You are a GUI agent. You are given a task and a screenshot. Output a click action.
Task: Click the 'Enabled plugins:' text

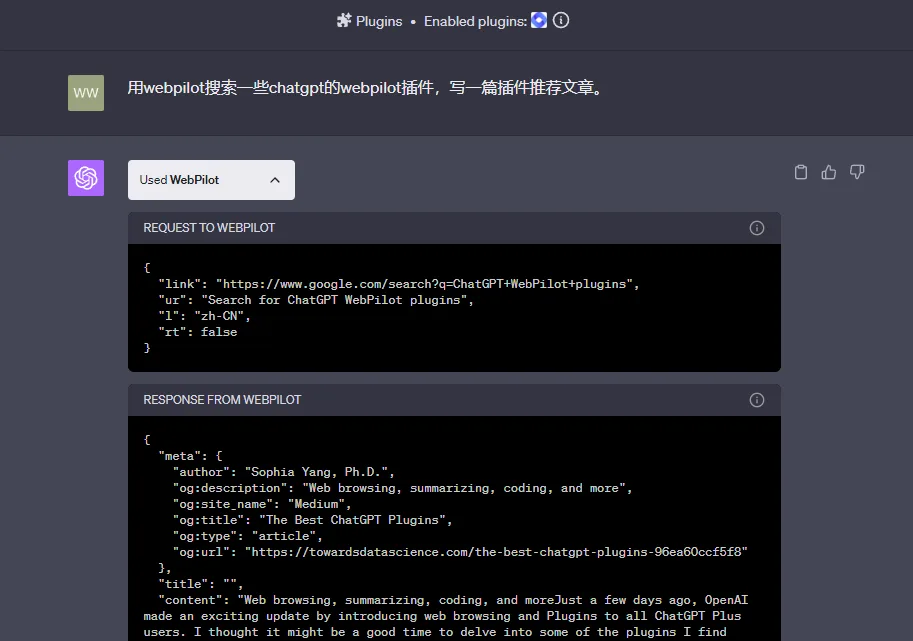[475, 22]
